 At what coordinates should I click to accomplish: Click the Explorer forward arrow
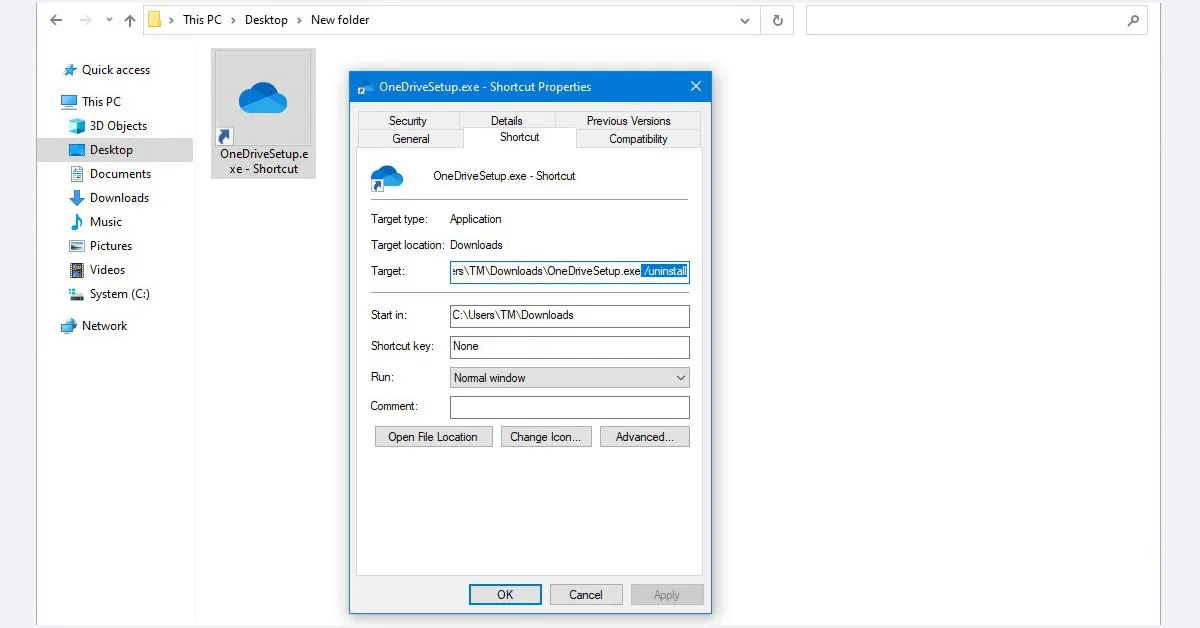click(x=84, y=20)
